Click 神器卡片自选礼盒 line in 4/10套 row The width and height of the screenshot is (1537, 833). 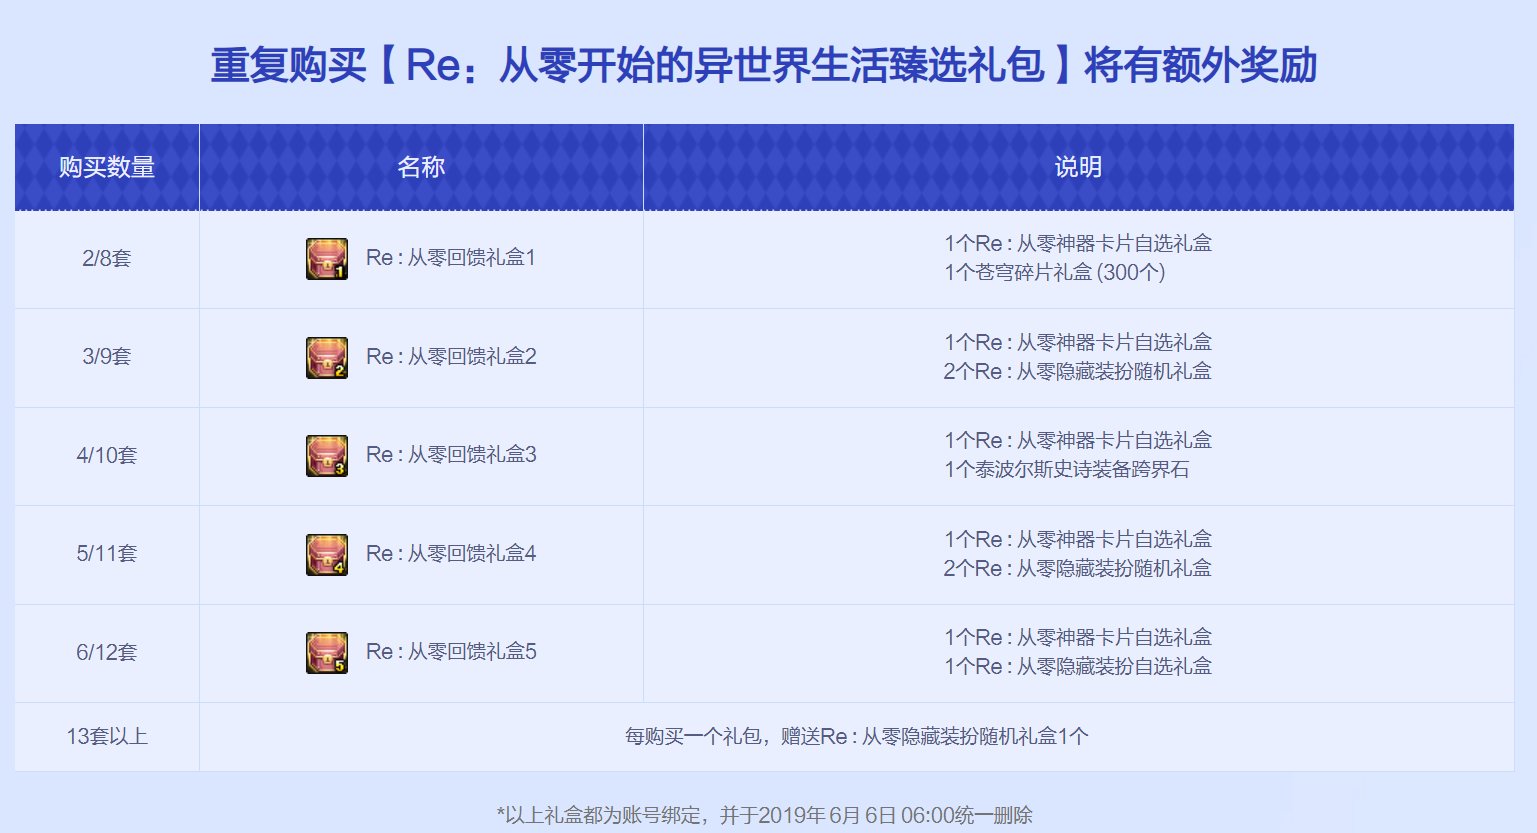tap(1078, 440)
